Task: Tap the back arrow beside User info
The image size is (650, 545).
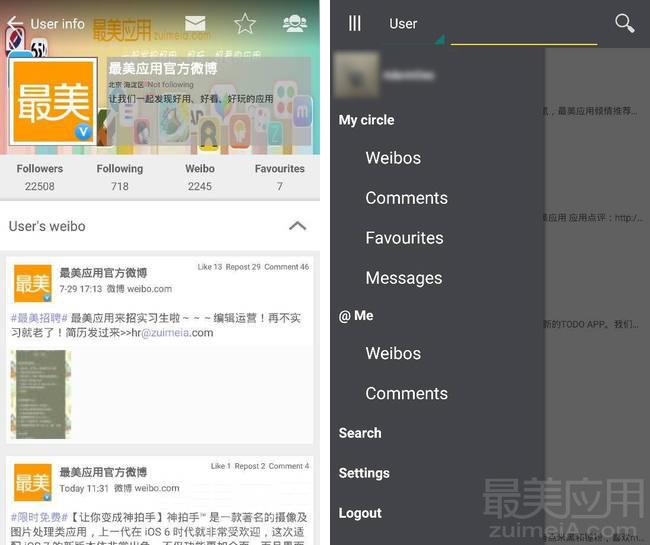Action: [x=15, y=23]
